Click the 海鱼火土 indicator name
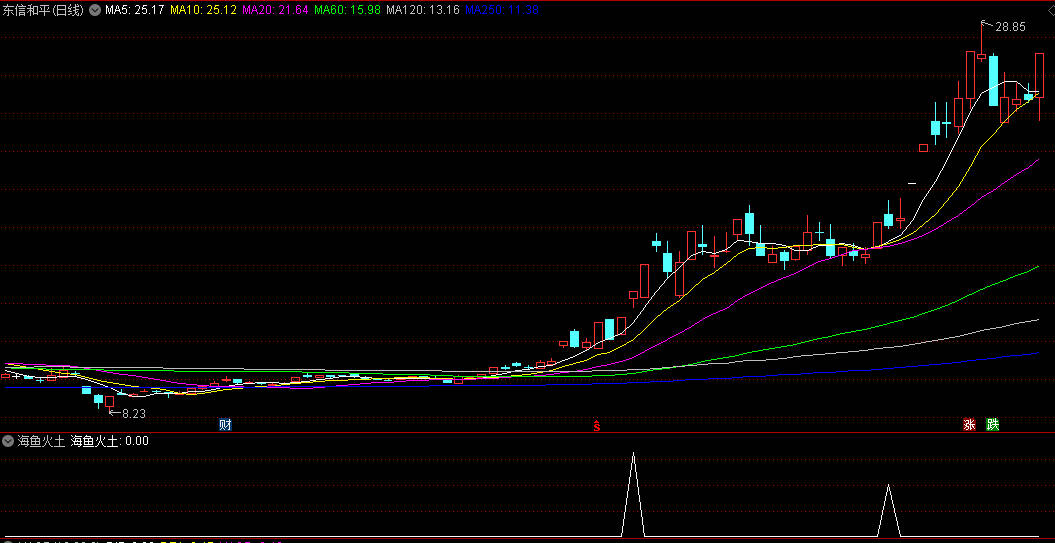 click(42, 441)
